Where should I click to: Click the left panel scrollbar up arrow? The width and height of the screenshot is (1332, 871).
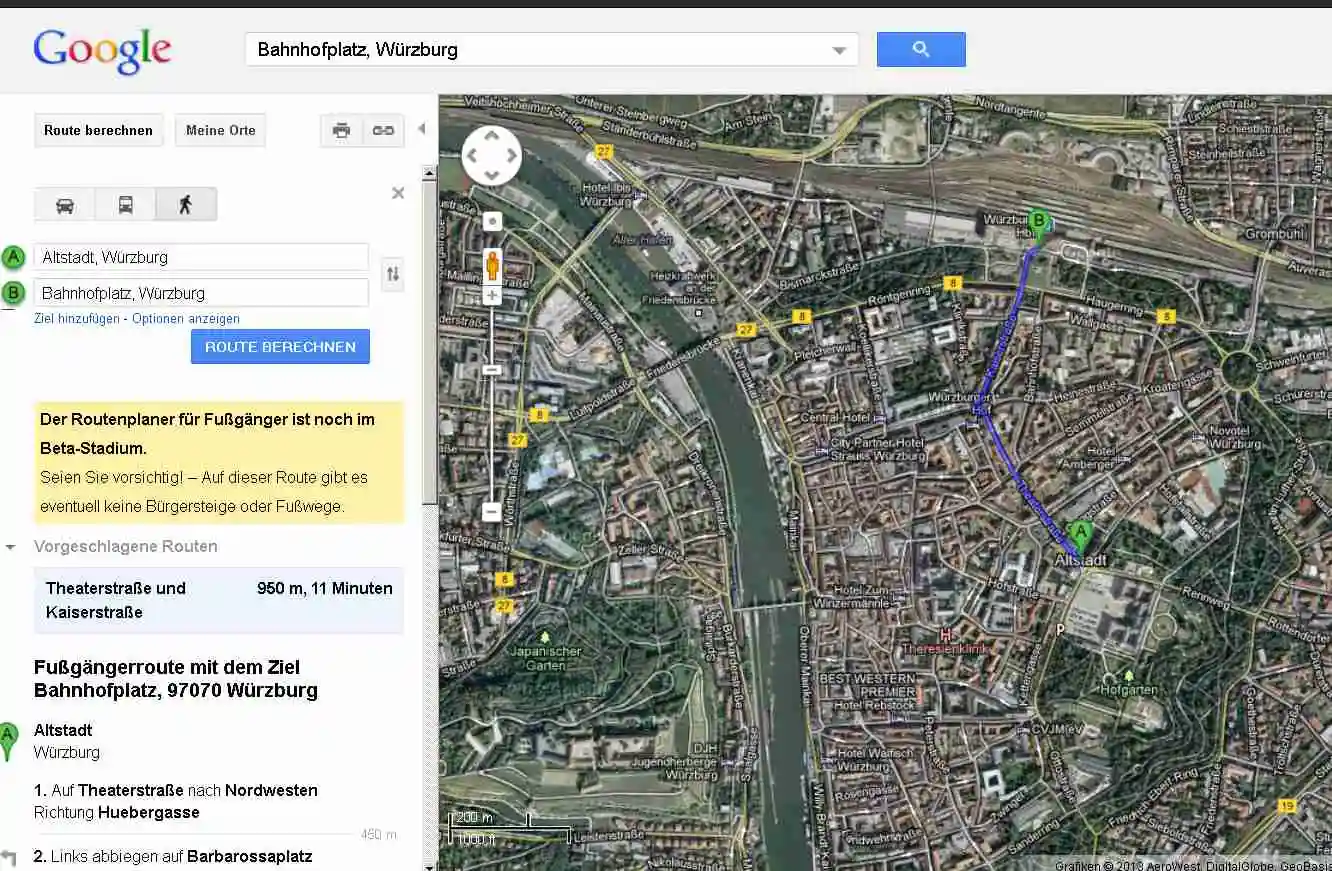430,172
